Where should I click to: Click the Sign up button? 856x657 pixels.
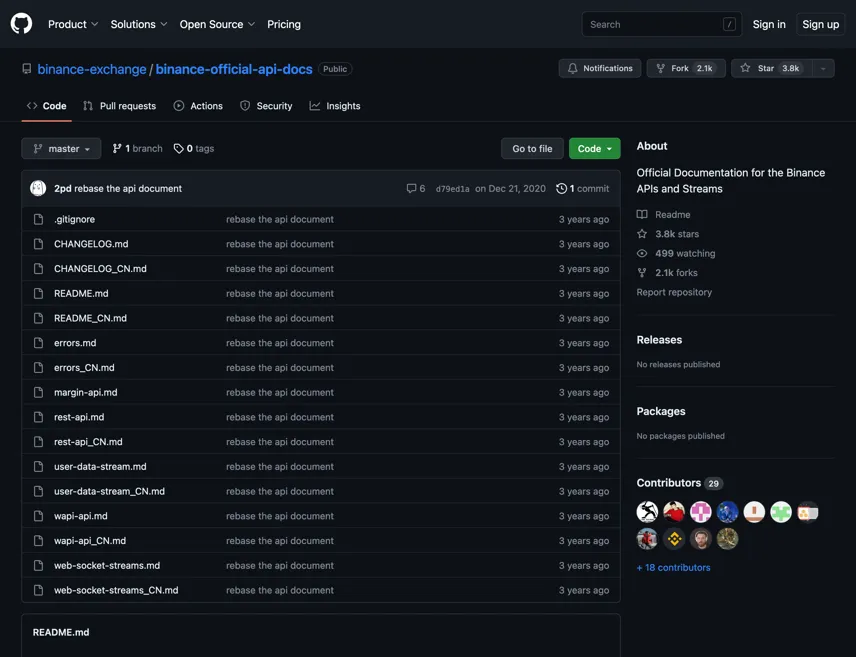[820, 25]
